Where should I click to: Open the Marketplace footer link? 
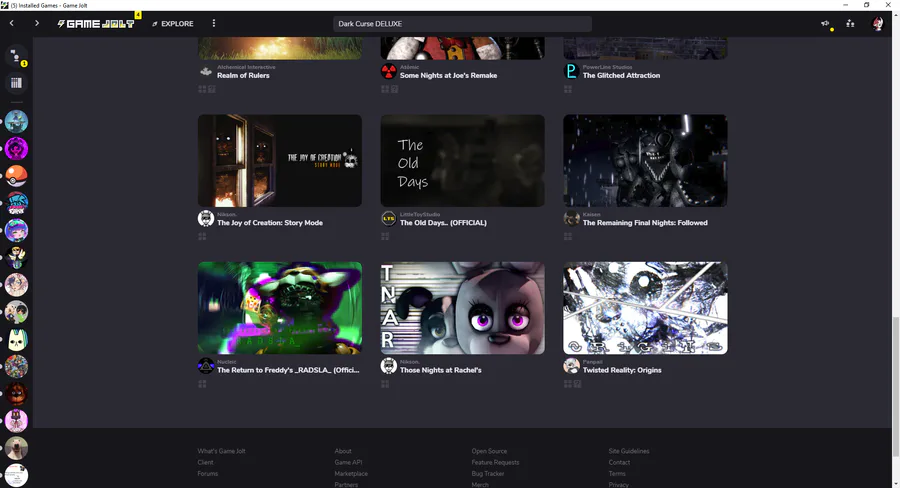tap(351, 474)
